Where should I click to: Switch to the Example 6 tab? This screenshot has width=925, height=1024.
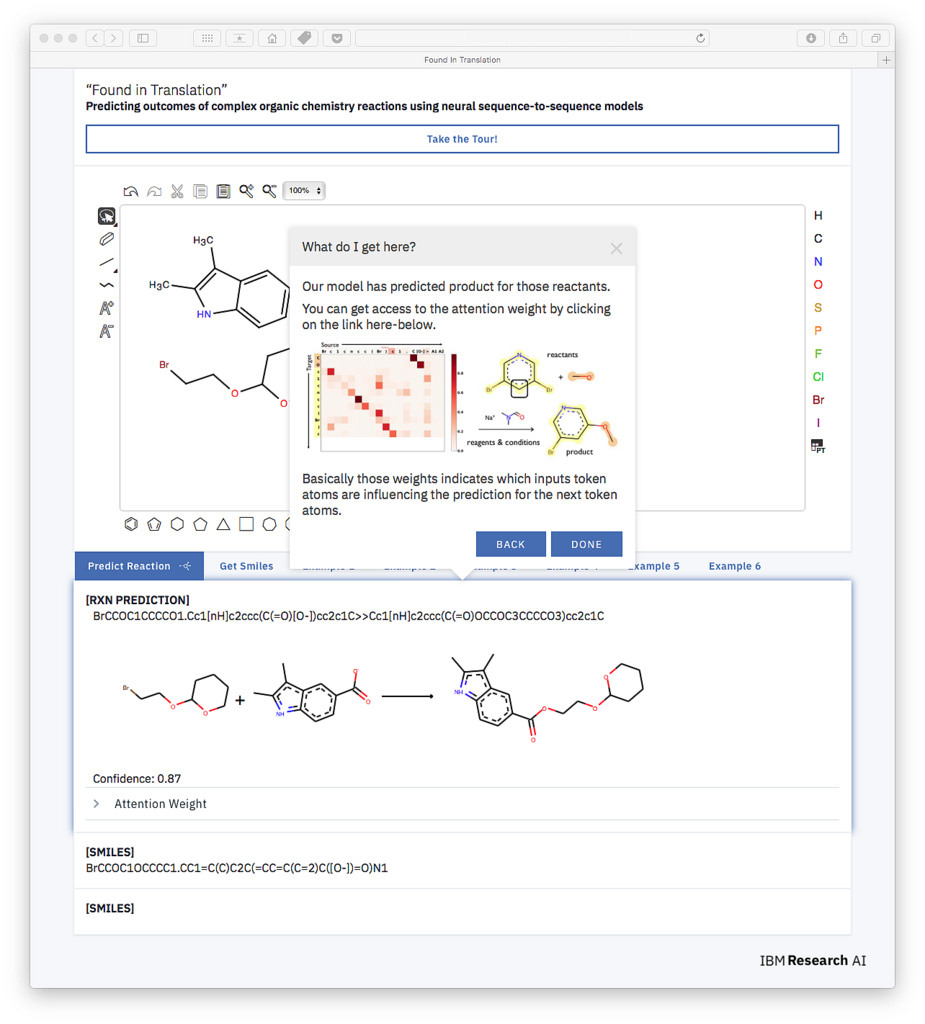734,566
